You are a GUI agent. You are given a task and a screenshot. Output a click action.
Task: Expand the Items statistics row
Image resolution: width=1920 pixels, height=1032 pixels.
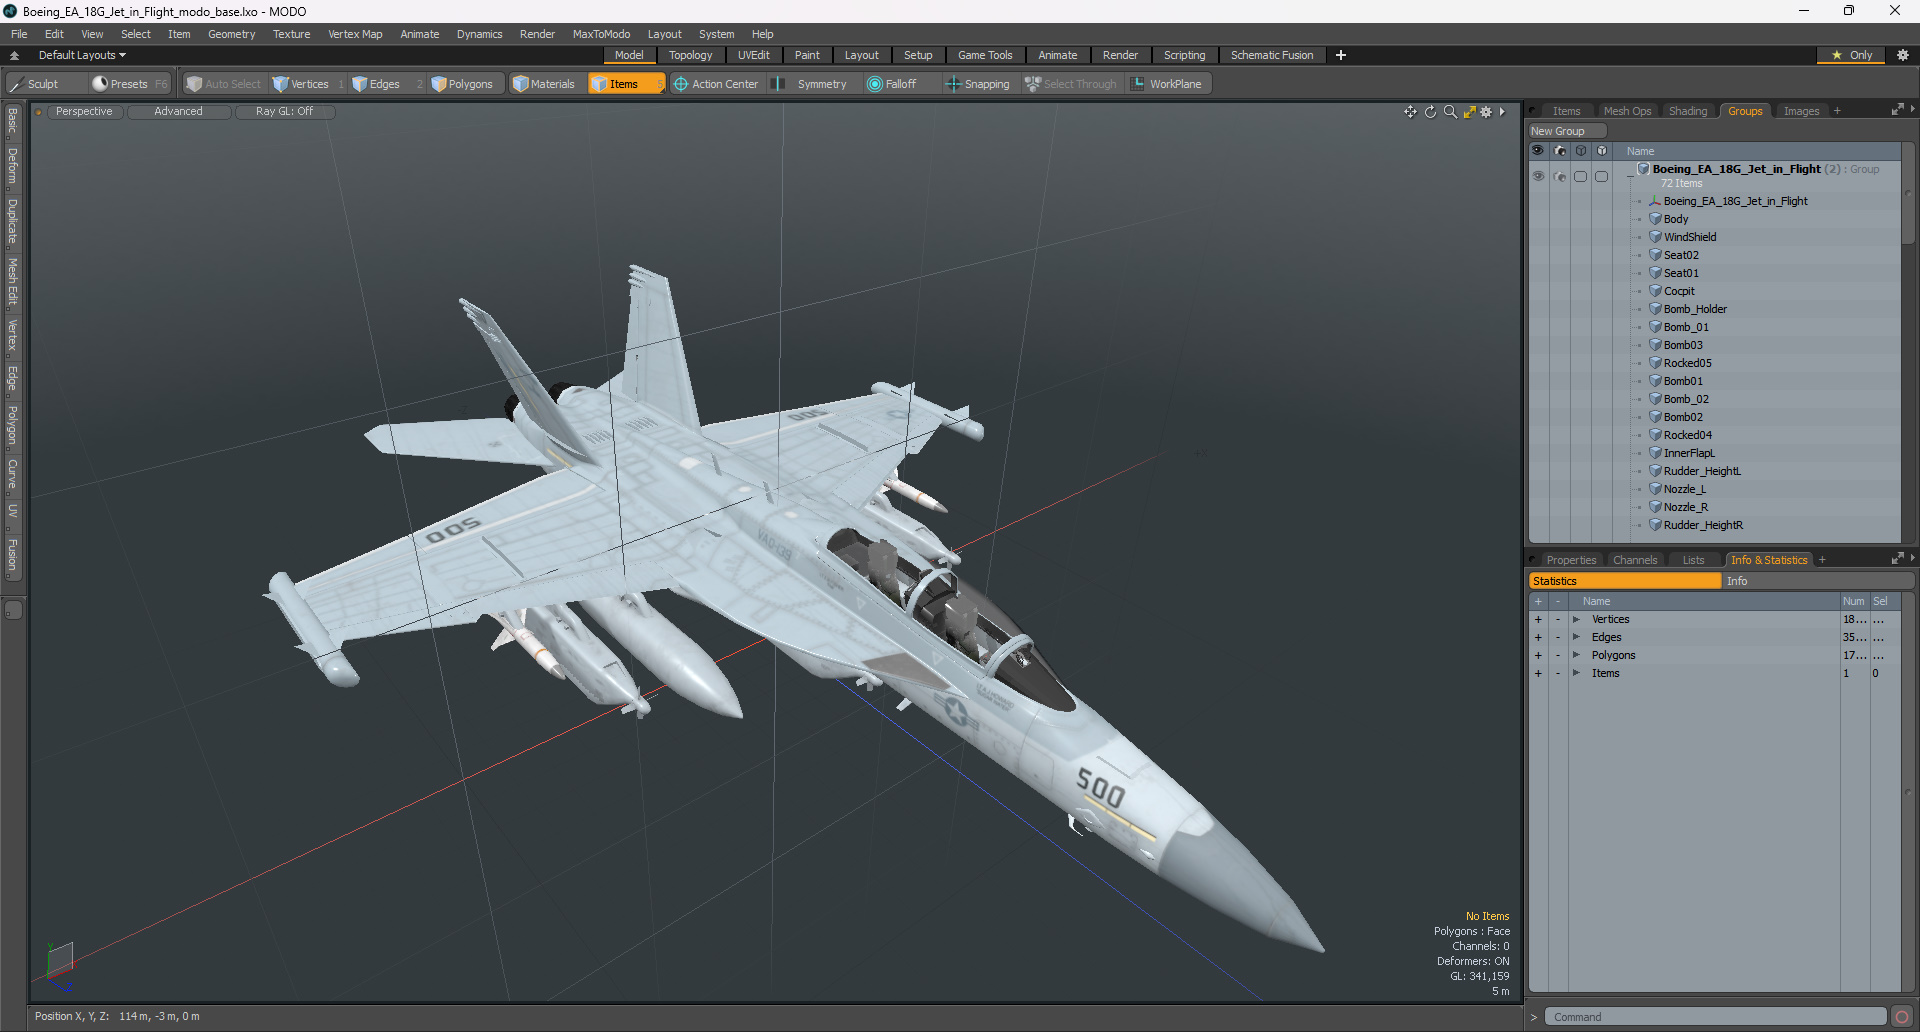pos(1576,674)
